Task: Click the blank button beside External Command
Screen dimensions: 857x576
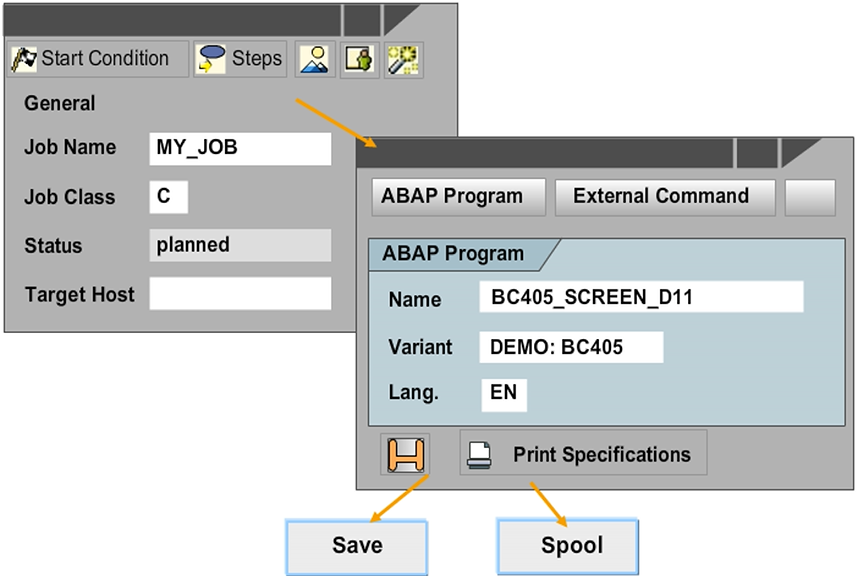Action: click(809, 197)
